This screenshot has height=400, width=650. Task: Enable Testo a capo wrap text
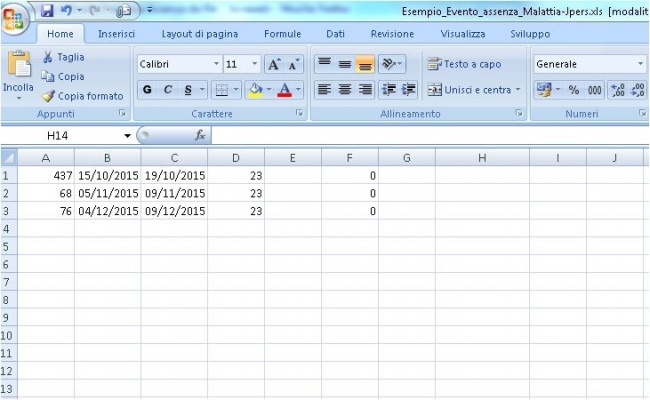tap(464, 64)
